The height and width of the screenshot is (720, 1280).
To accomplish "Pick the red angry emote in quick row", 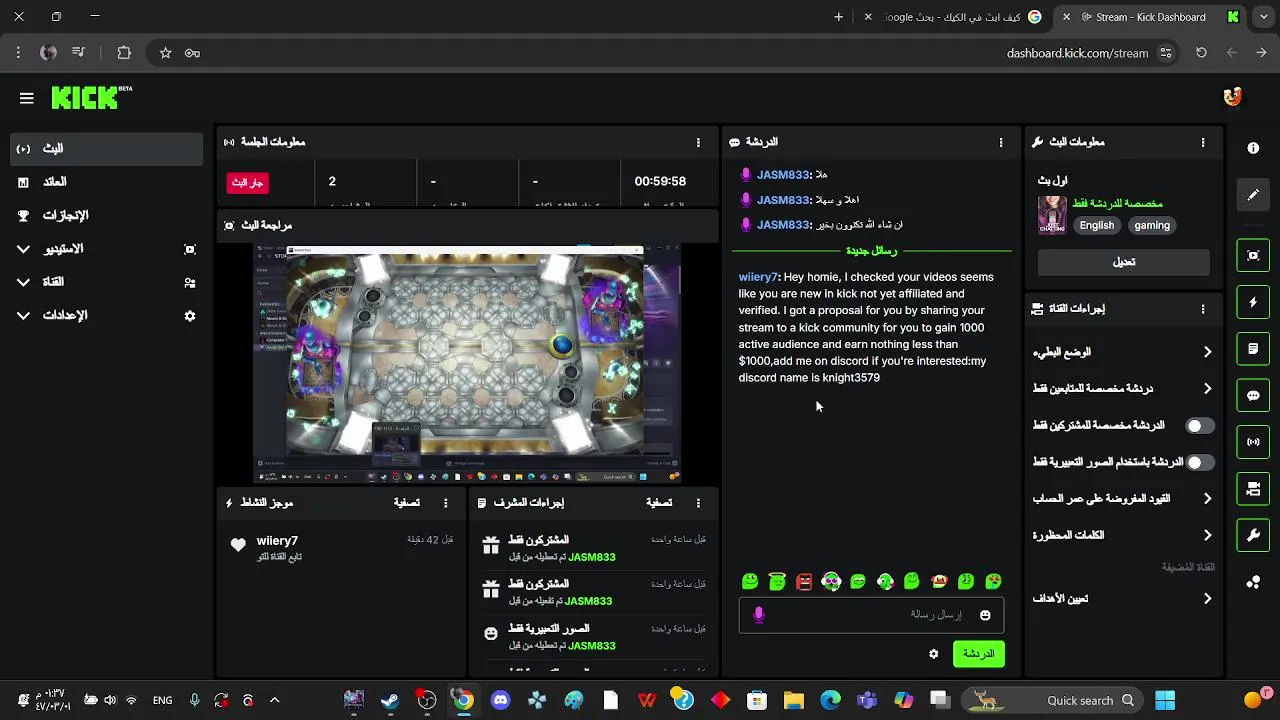I will [x=804, y=581].
